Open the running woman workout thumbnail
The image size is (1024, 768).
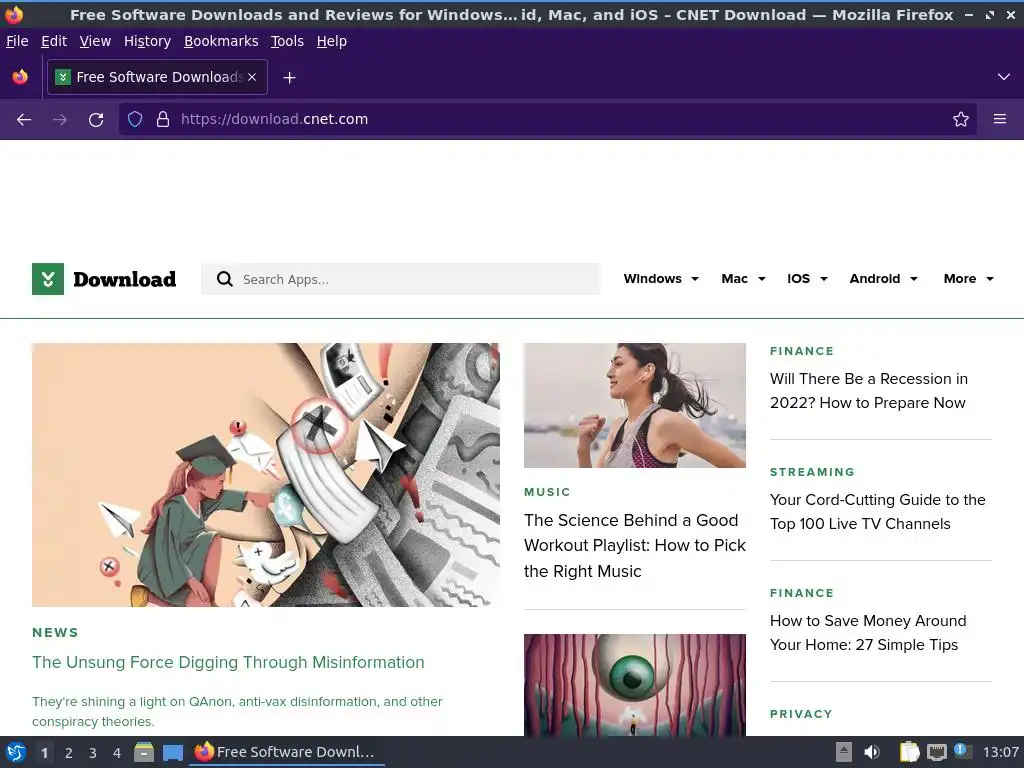pyautogui.click(x=635, y=406)
